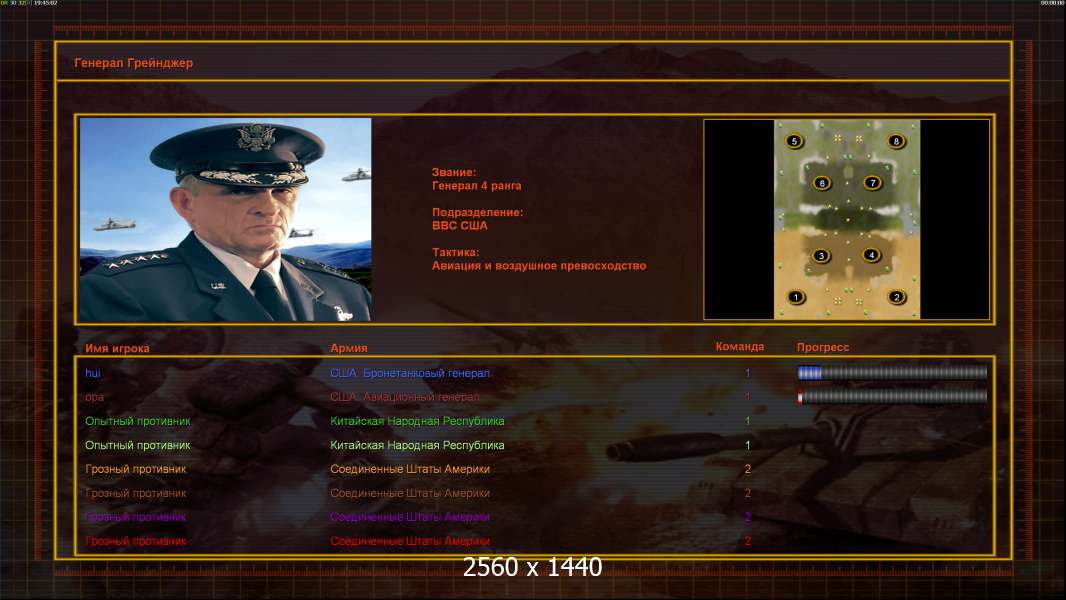Click the 'Звание:' label
The width and height of the screenshot is (1066, 600).
coord(454,173)
